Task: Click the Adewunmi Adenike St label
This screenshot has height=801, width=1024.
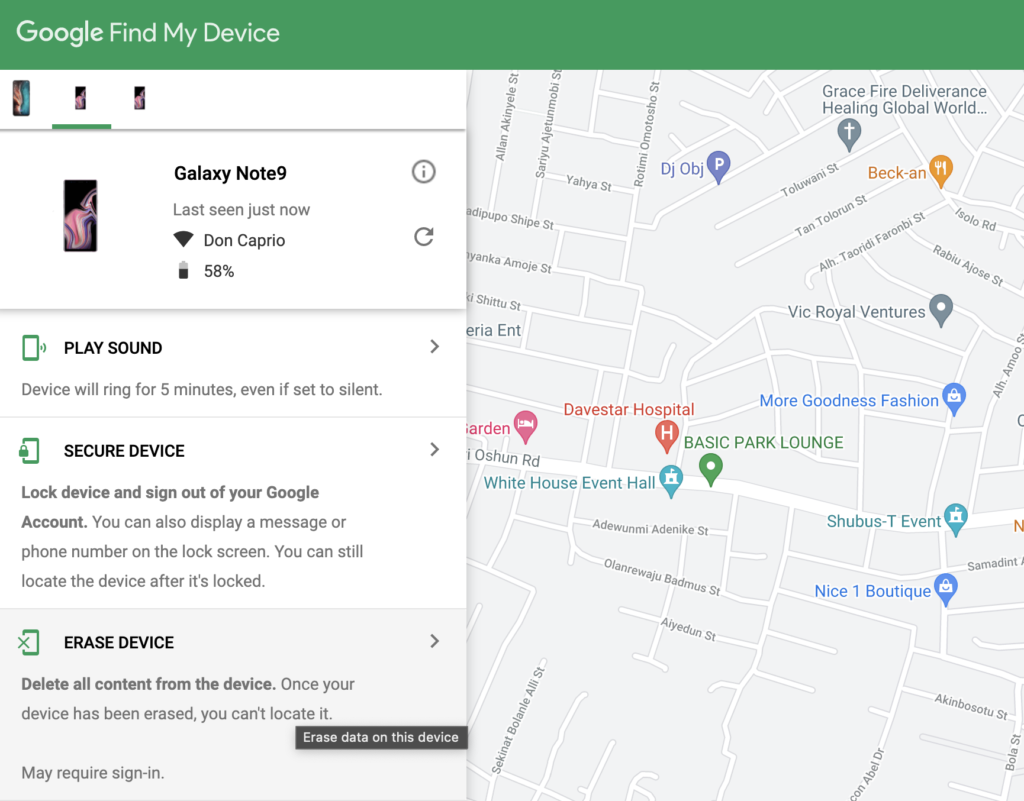Action: (x=650, y=527)
